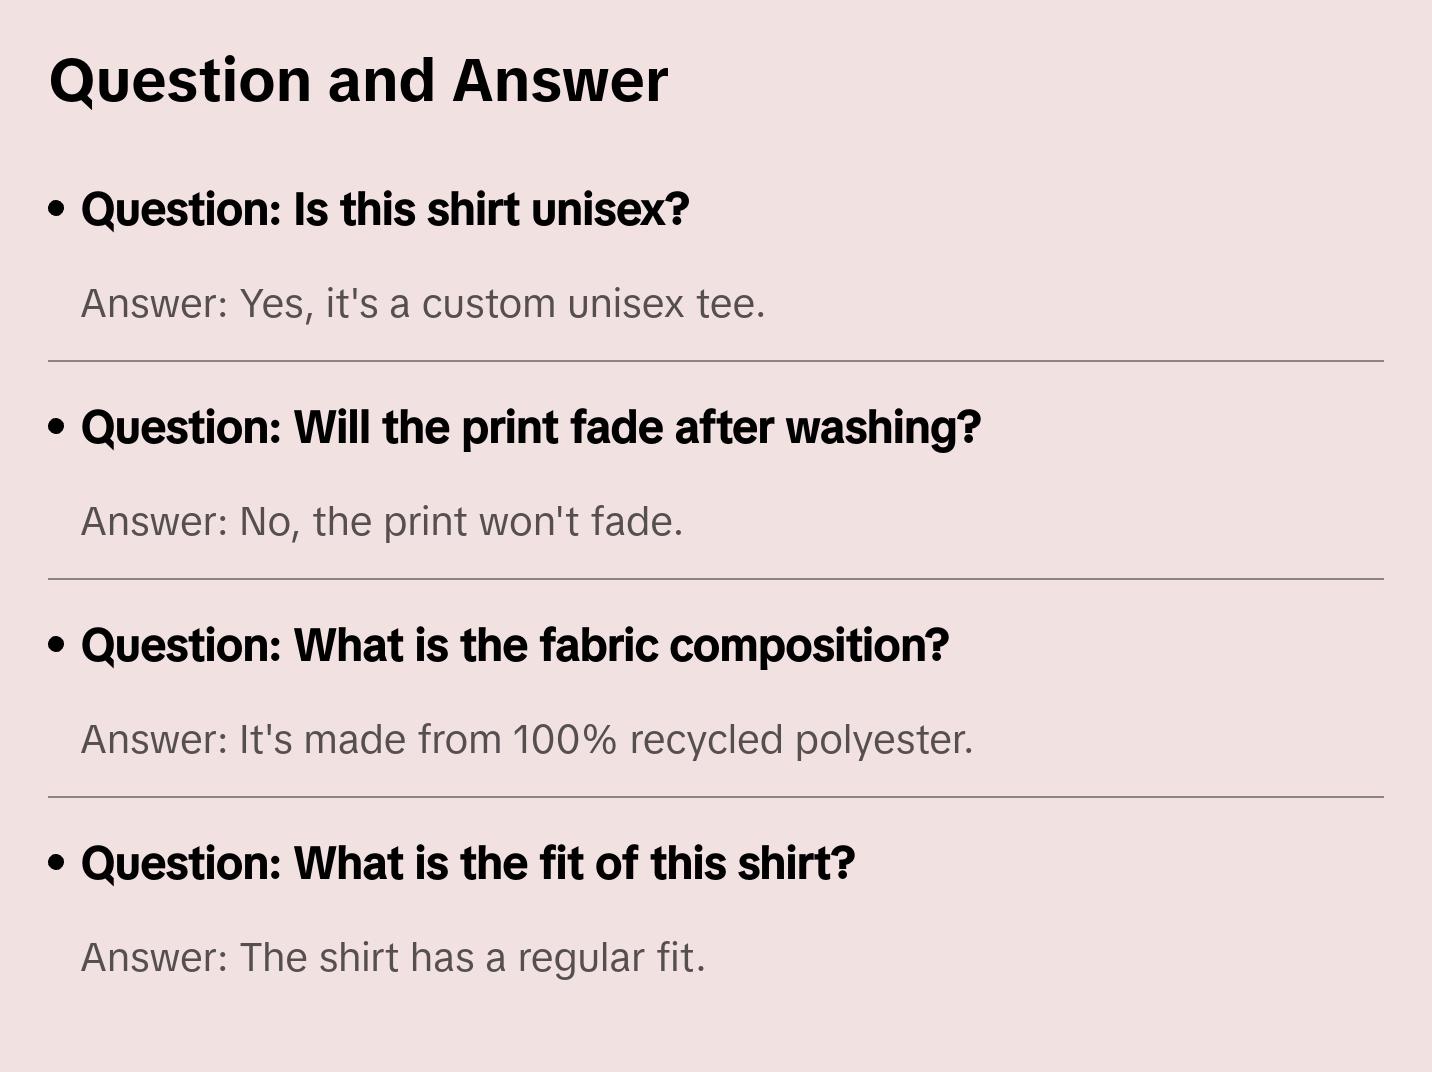The height and width of the screenshot is (1072, 1432).
Task: Click 'What is the fit of this shirt?'
Action: pos(468,864)
